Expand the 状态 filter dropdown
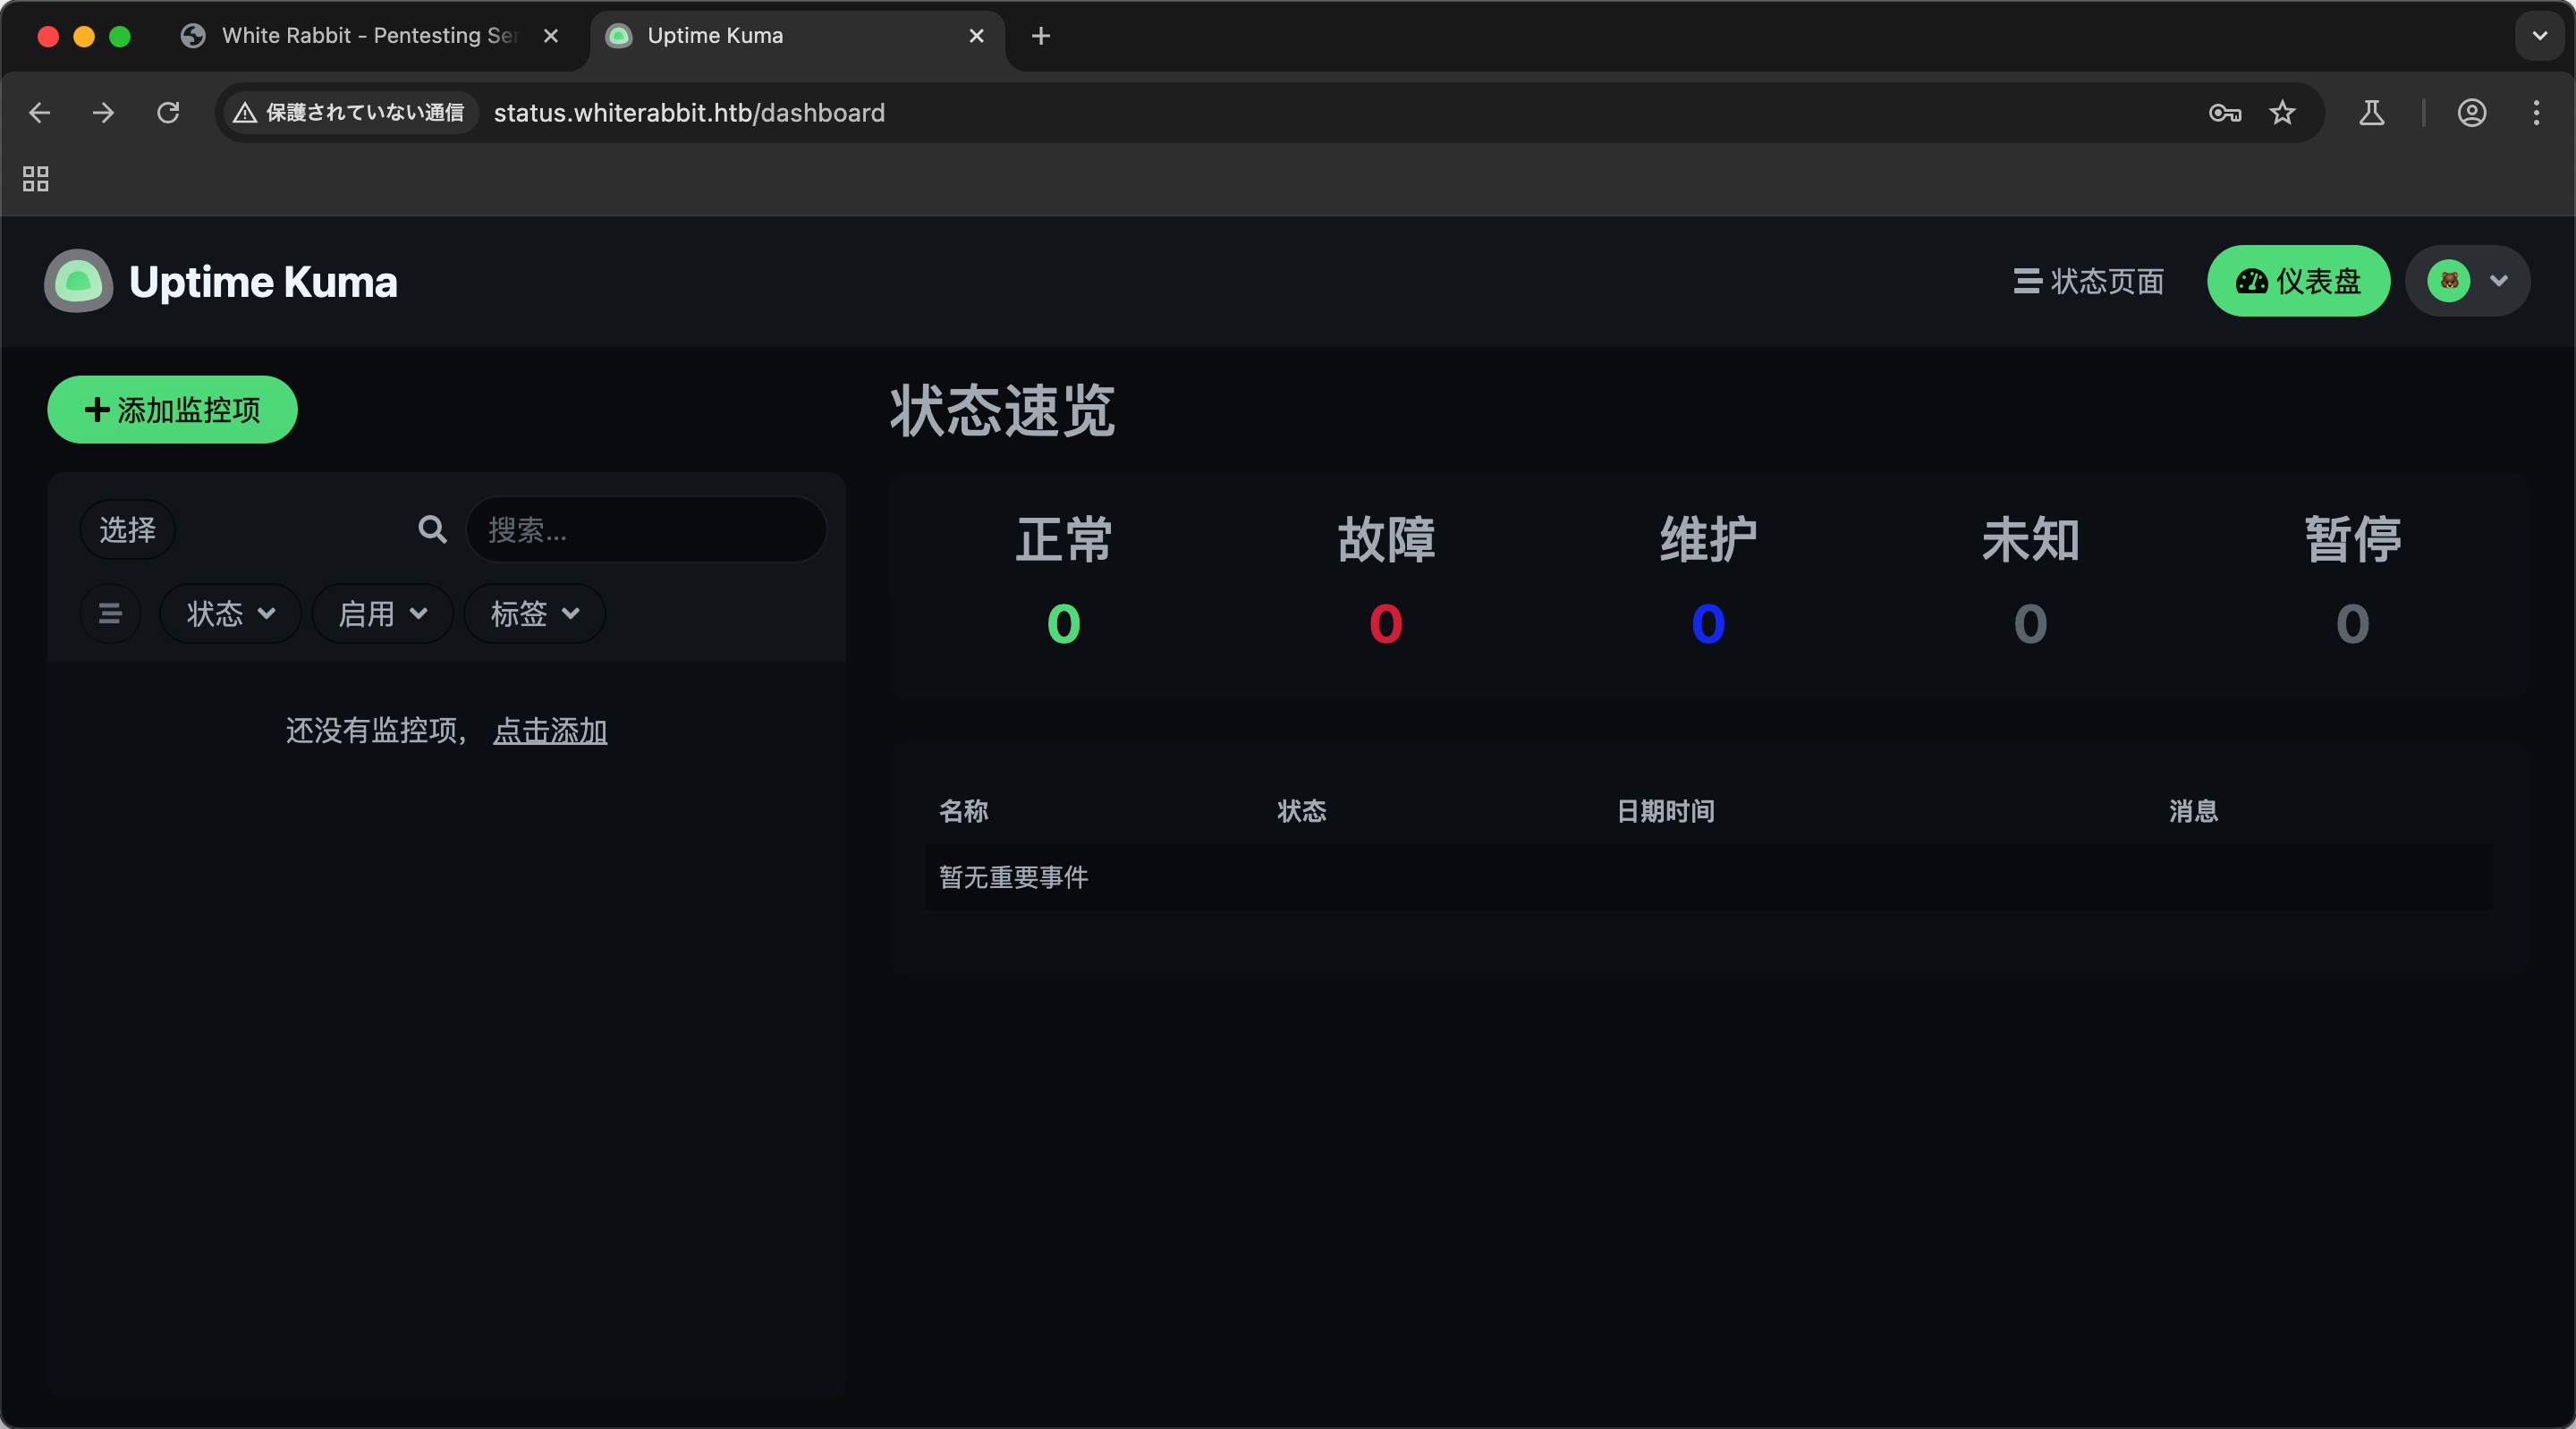Viewport: 2576px width, 1429px height. pyautogui.click(x=230, y=613)
